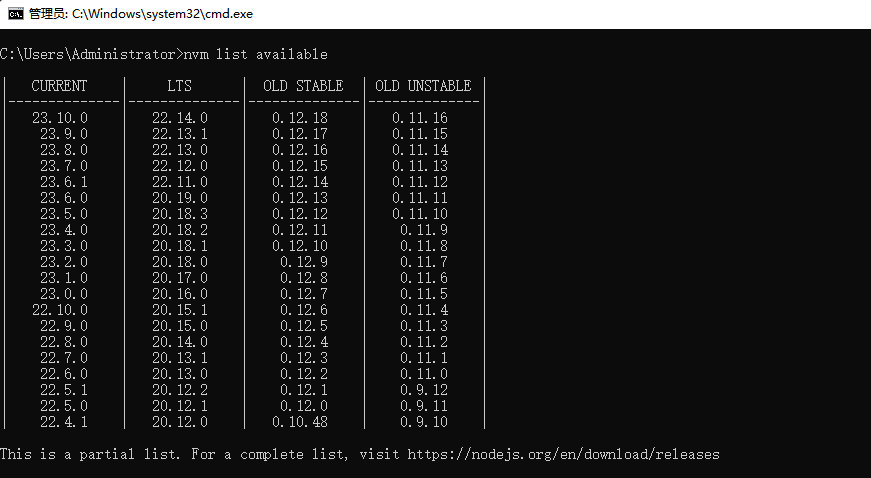This screenshot has height=478, width=871.
Task: Click version 0.10.48 in OLD STABLE
Action: point(300,422)
